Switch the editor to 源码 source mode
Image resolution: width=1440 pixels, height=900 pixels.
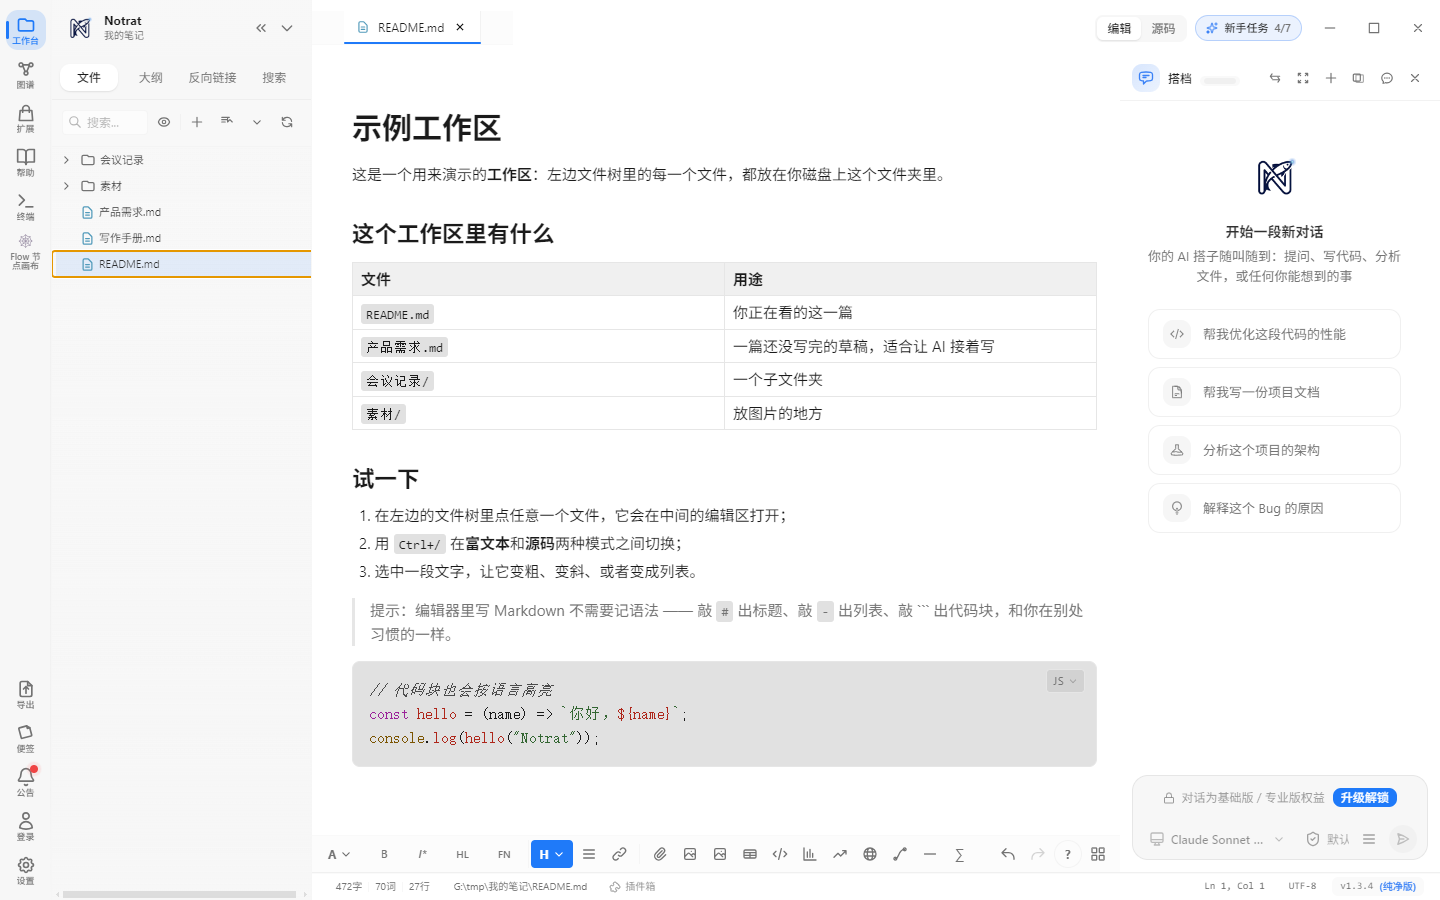[x=1163, y=28]
